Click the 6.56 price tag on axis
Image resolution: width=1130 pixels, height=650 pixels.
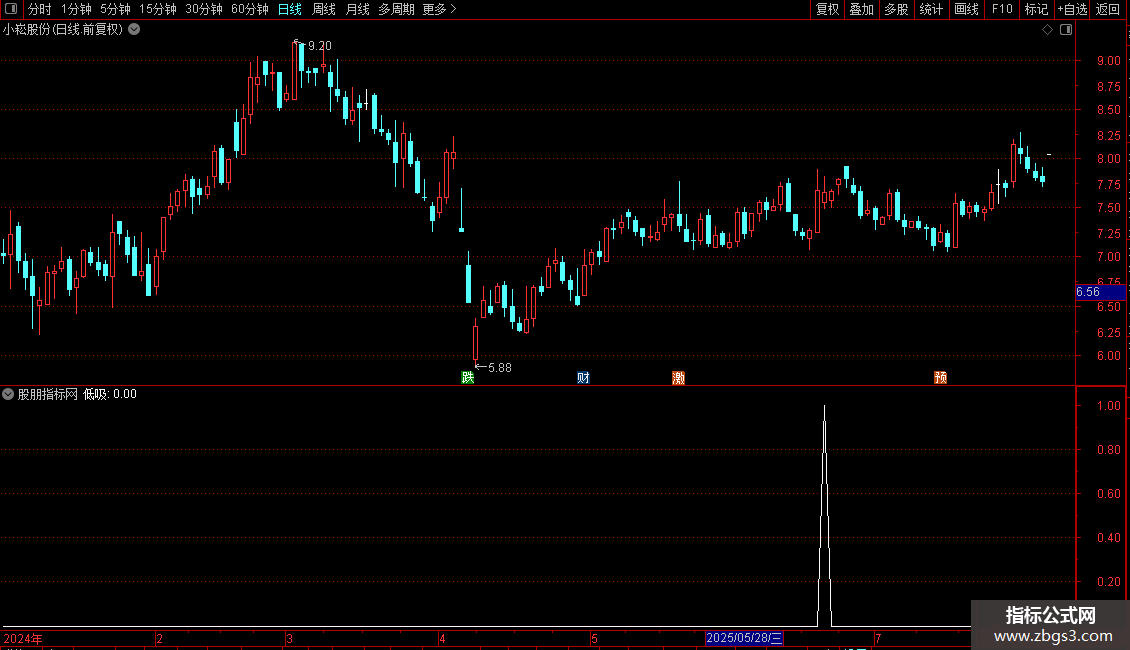pos(1100,292)
